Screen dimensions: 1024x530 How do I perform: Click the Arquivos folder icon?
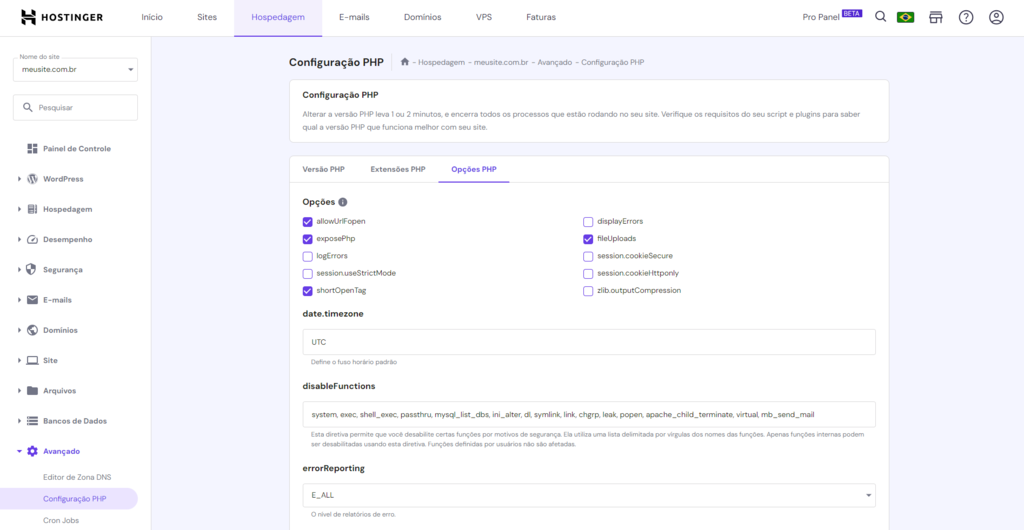pyautogui.click(x=32, y=391)
